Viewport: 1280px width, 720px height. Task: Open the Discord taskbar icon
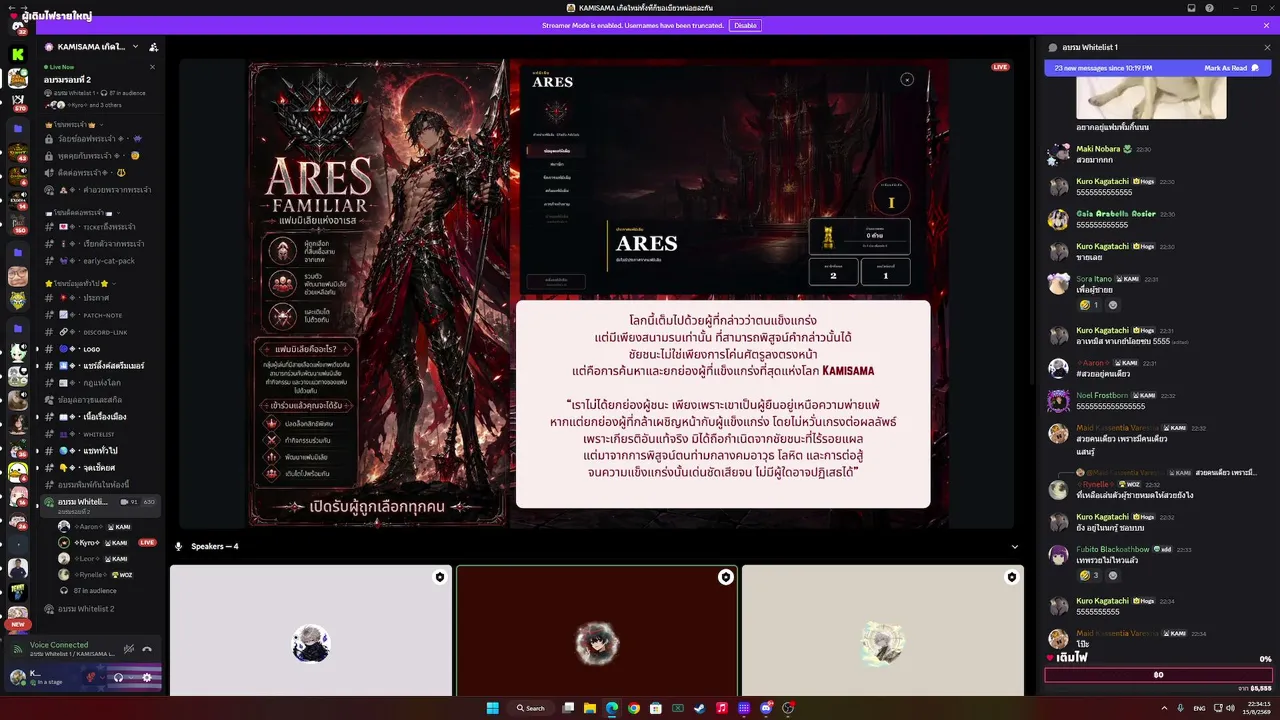coord(766,708)
